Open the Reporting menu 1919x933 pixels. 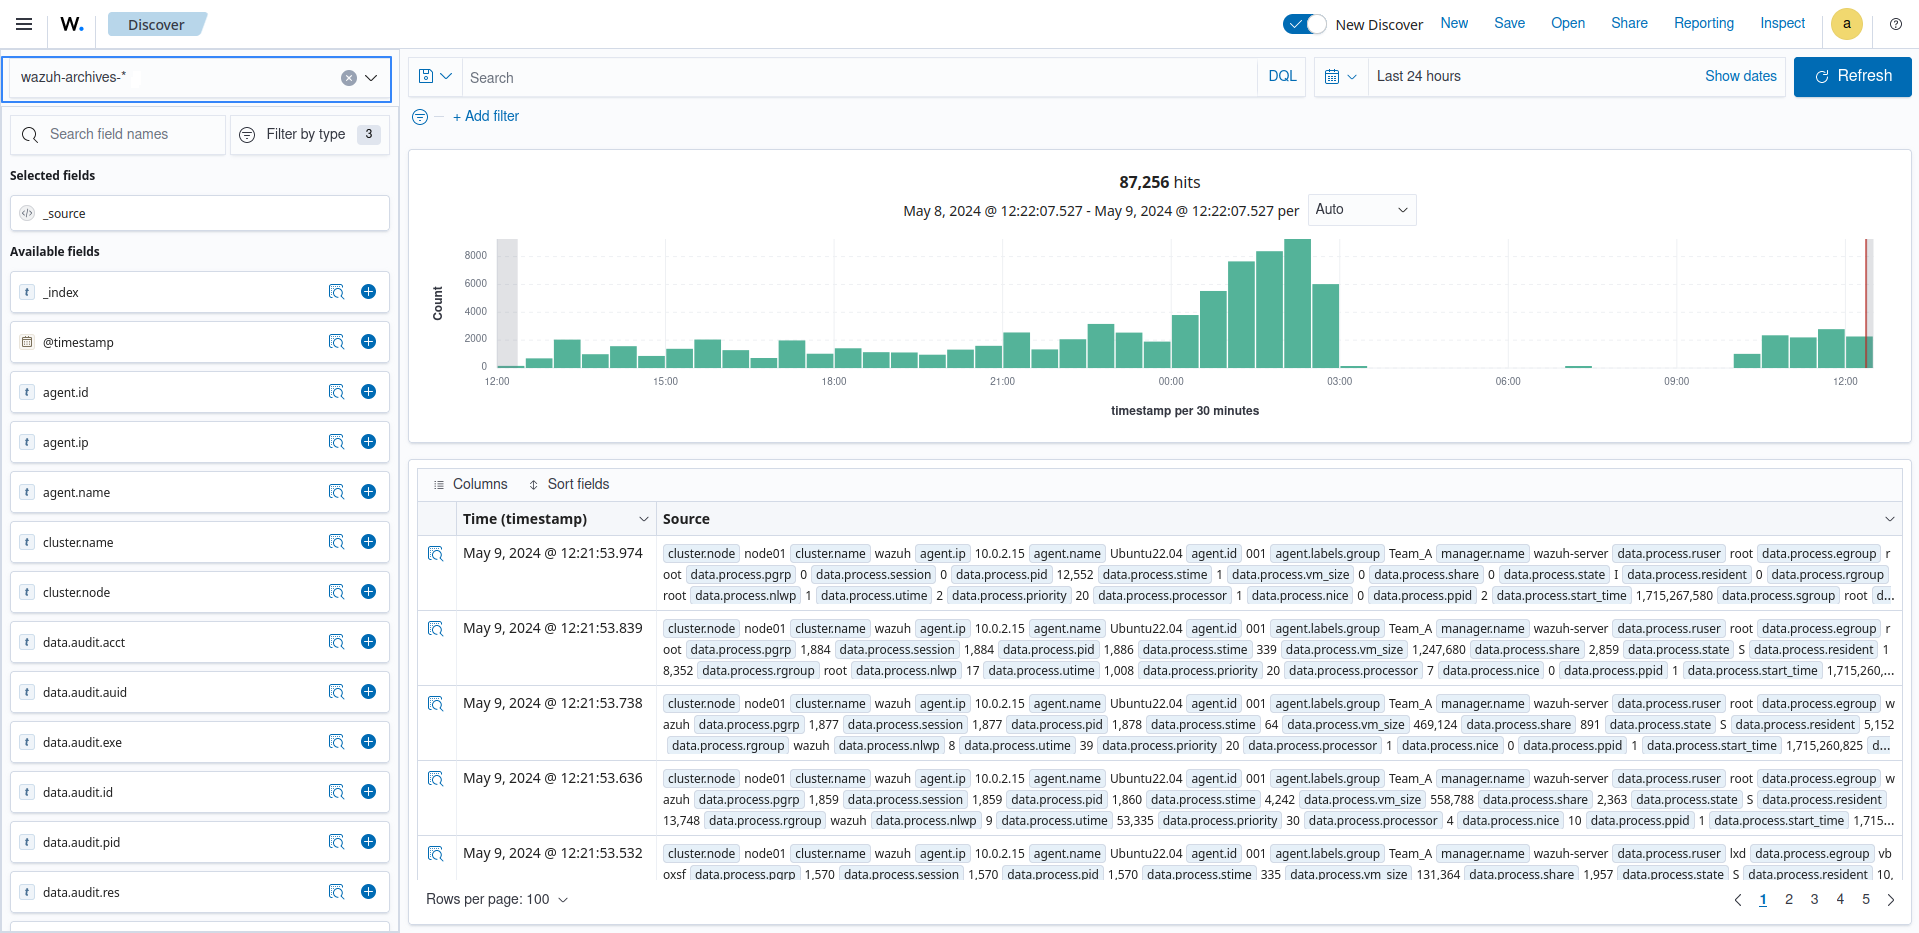point(1703,23)
